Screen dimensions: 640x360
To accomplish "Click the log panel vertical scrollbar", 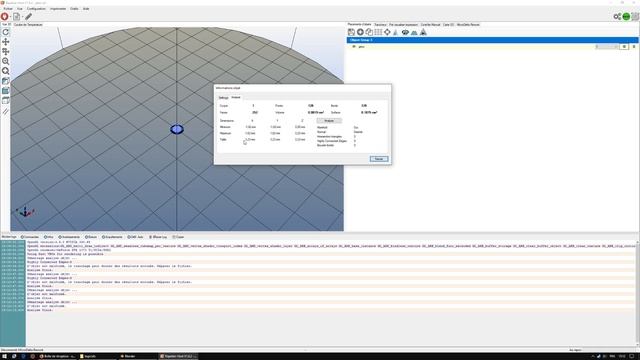I will 637,294.
